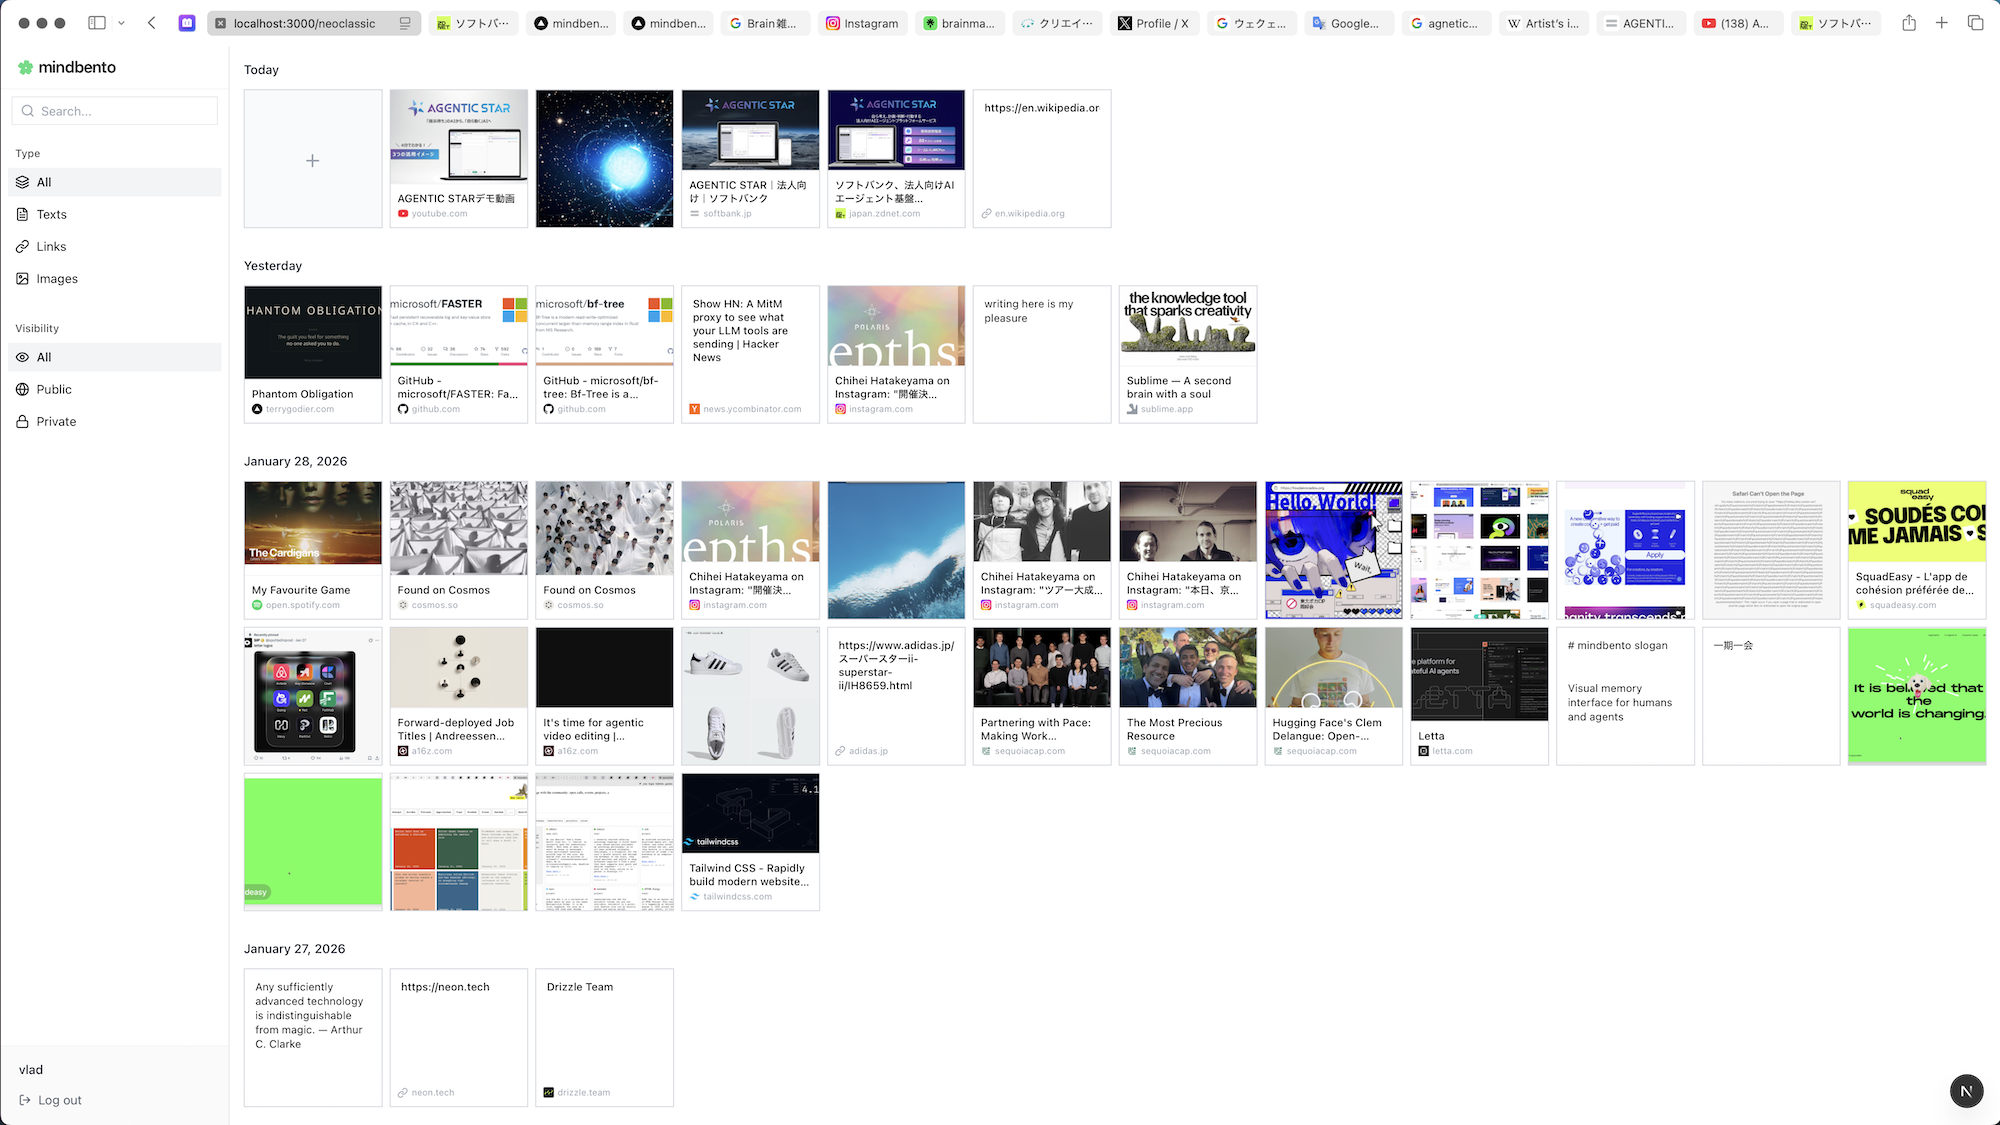The height and width of the screenshot is (1125, 2000).
Task: Switch to the Instagram browser tab
Action: tap(862, 23)
